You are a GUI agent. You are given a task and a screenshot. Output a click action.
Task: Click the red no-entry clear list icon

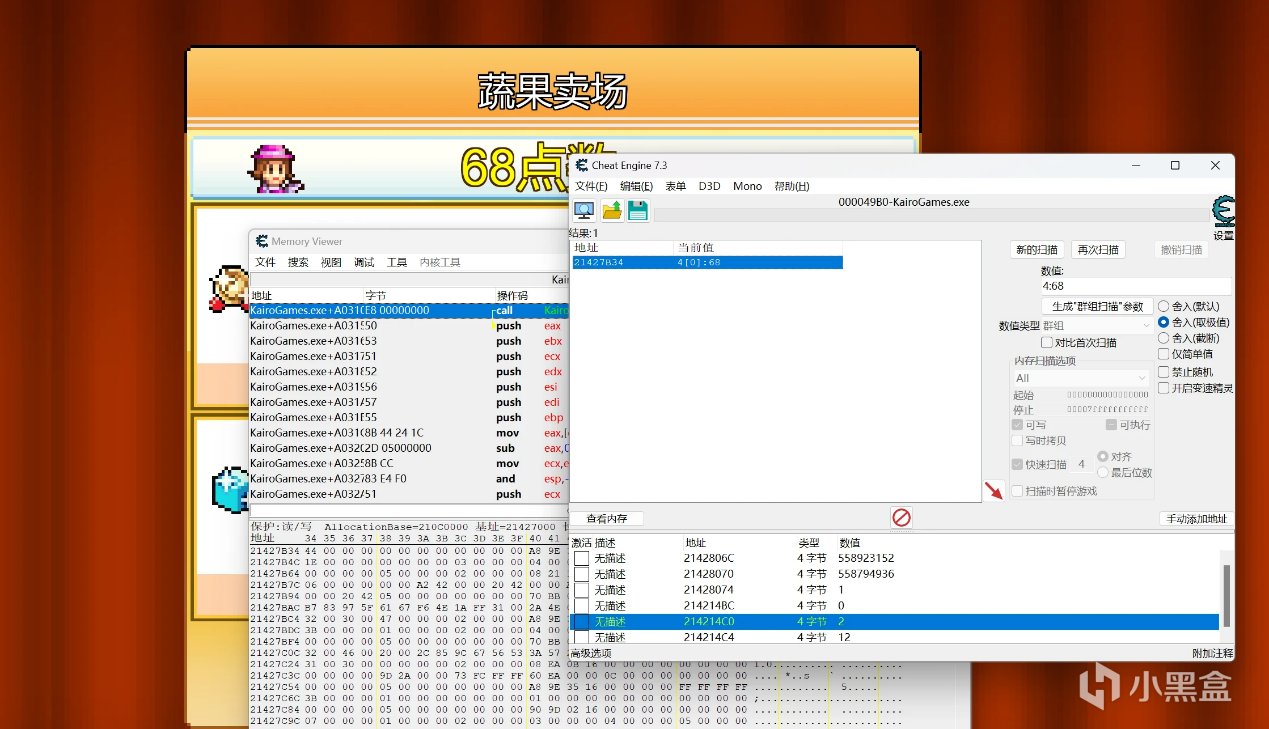point(901,517)
